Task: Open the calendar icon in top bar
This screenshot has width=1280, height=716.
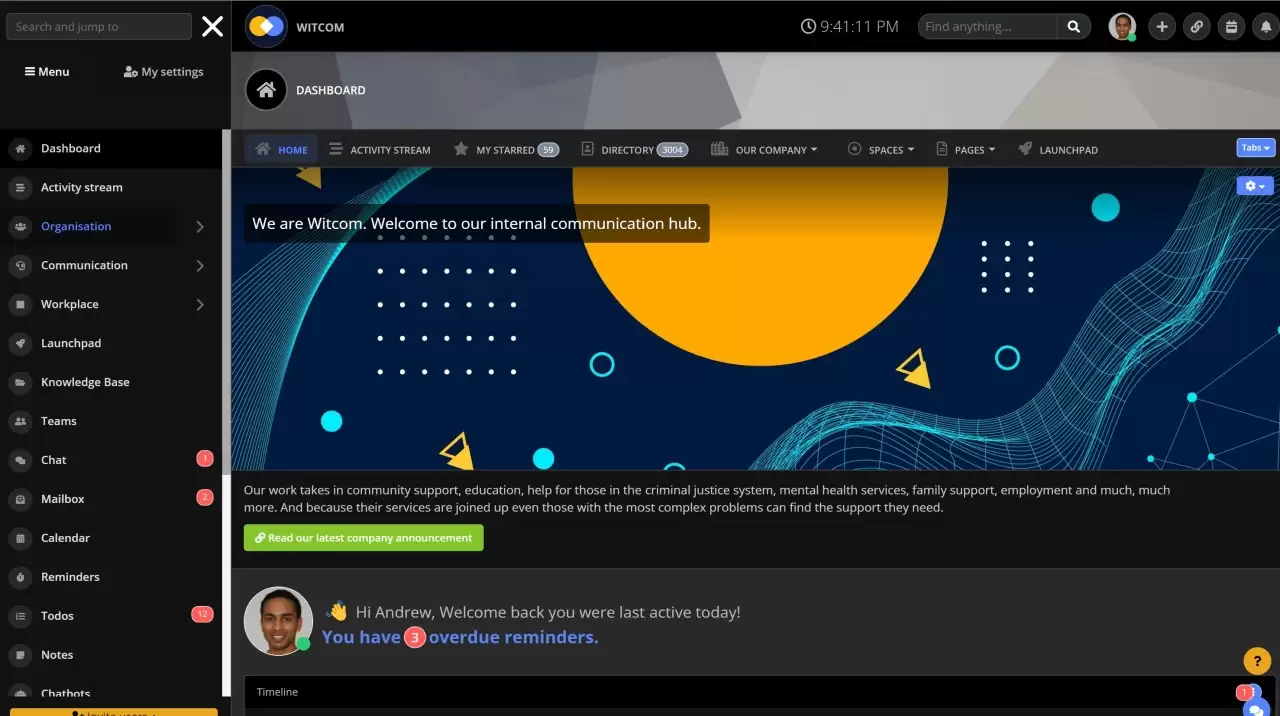Action: 1231,27
